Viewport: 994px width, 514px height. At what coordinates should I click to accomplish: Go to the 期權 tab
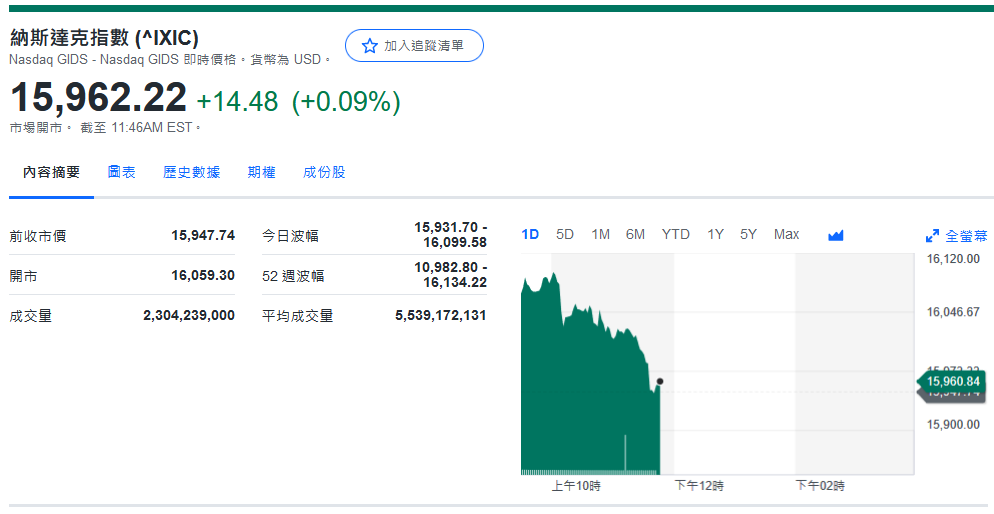[261, 172]
